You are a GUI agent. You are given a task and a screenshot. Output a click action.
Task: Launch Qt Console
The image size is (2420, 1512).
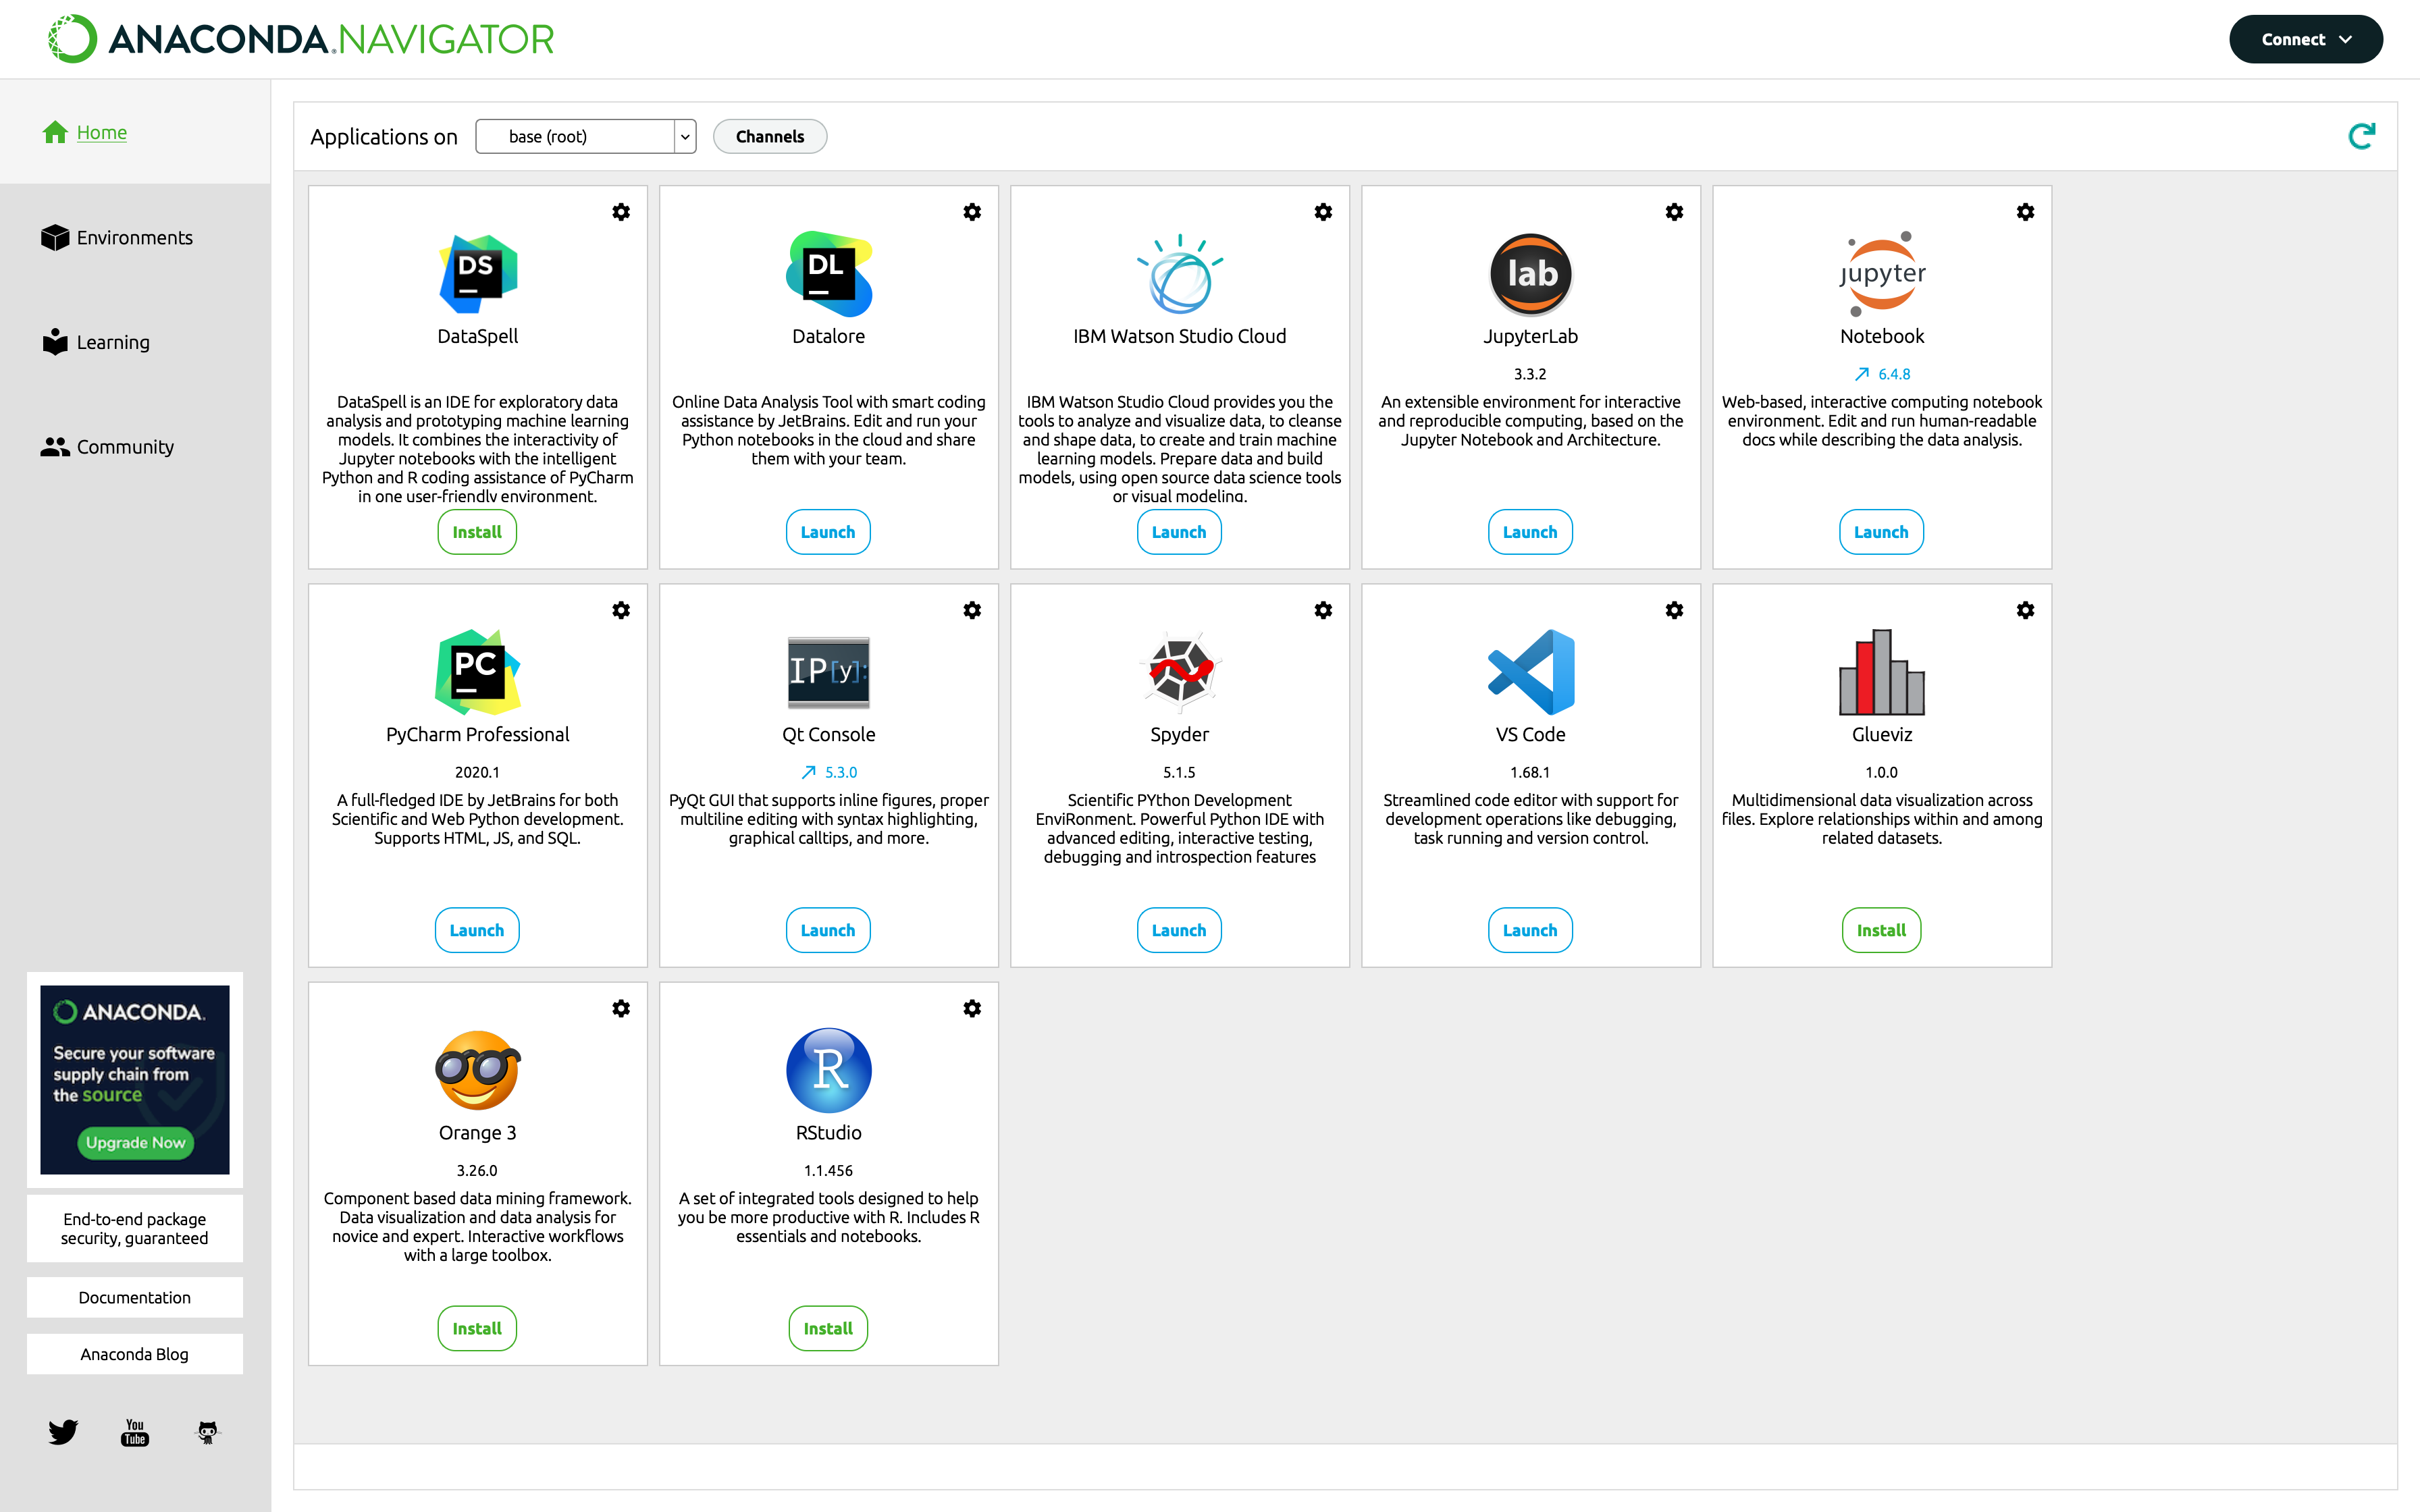(x=828, y=930)
